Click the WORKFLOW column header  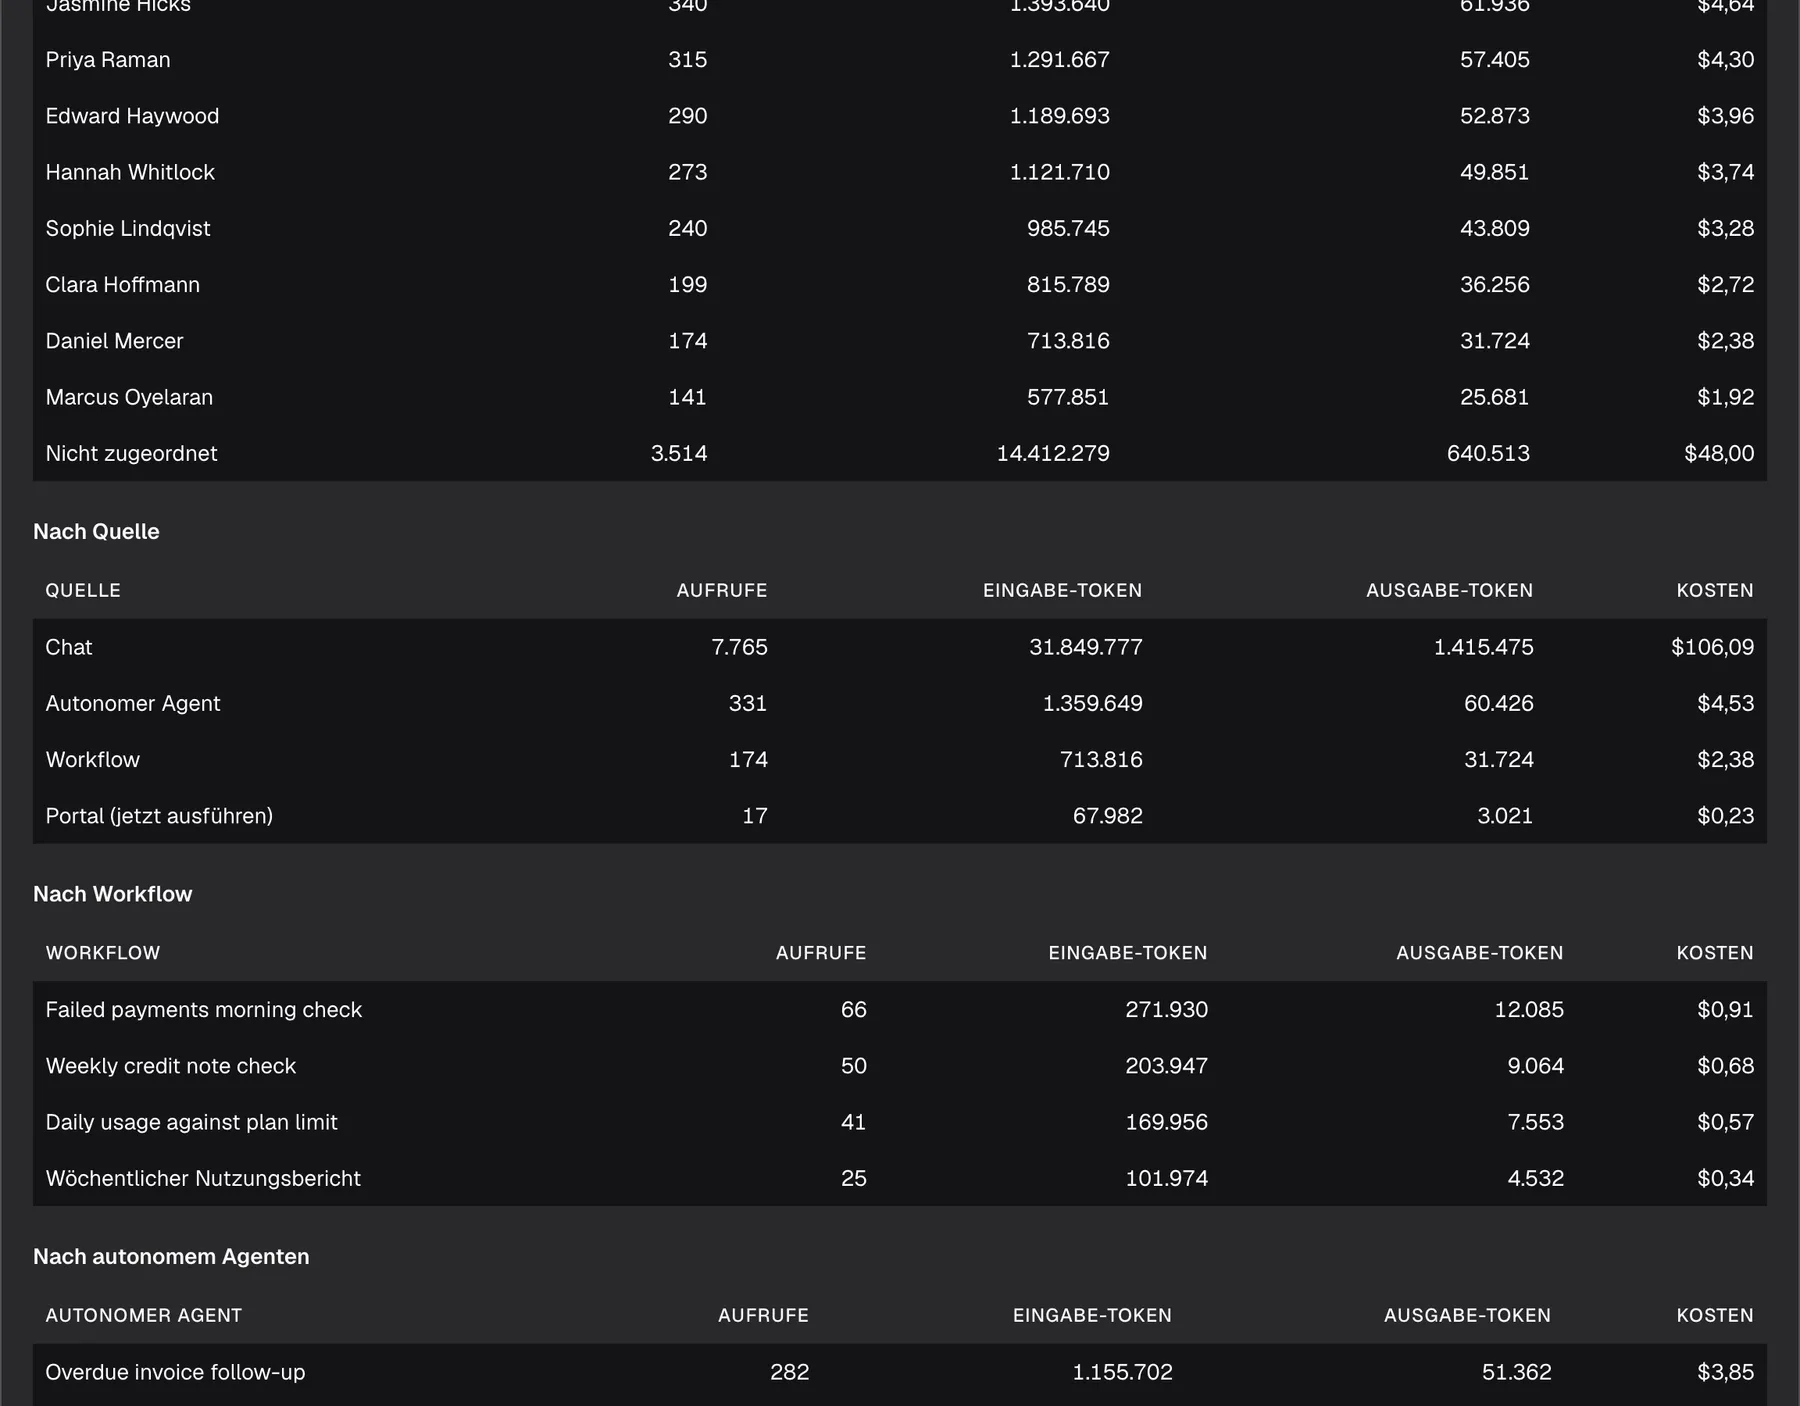pos(103,953)
